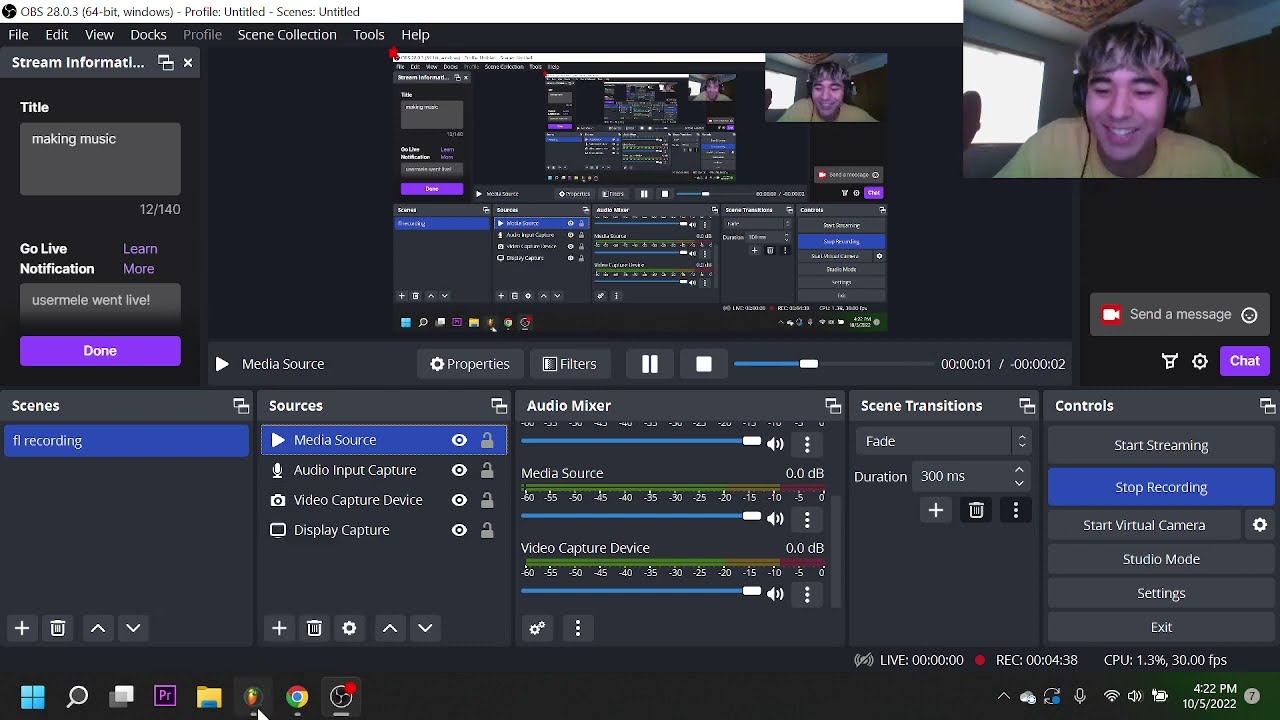Open transition properties dots menu
The image size is (1280, 720).
(1016, 511)
